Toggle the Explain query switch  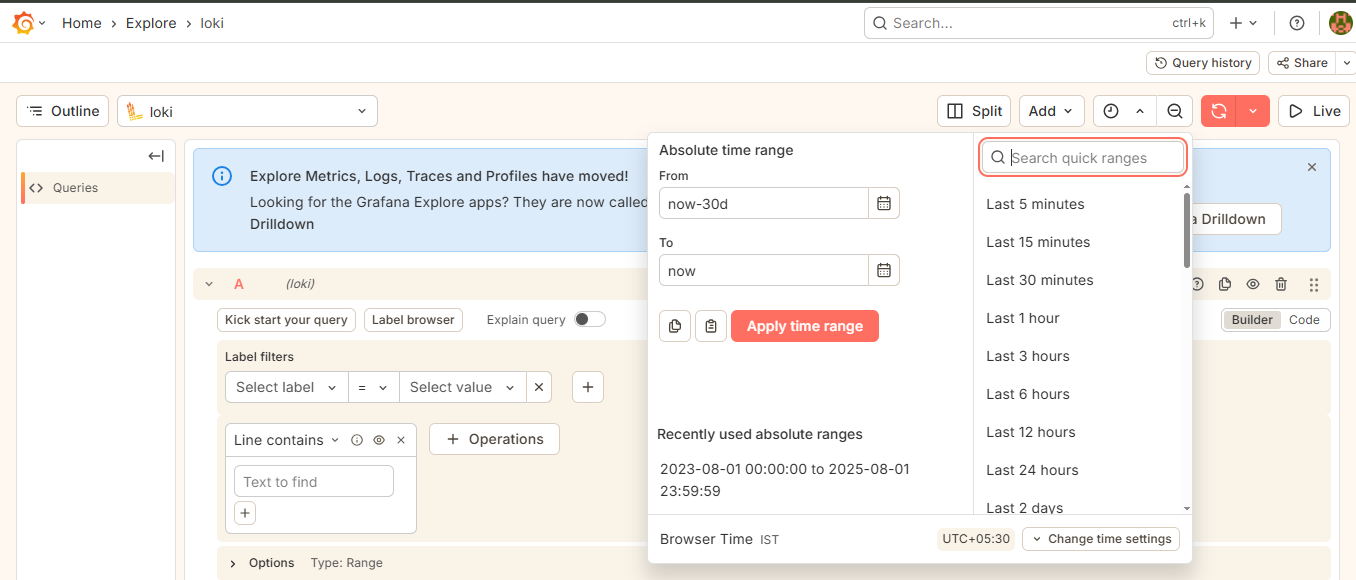tap(590, 320)
